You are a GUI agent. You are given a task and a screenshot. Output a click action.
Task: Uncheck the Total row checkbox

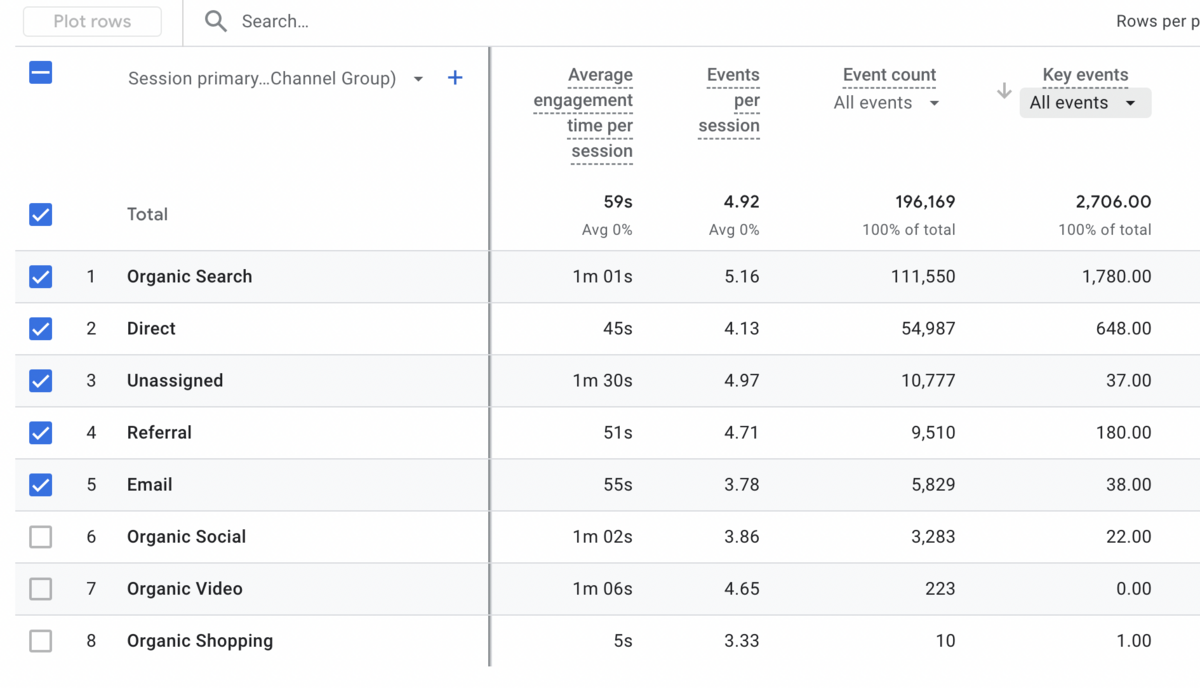click(41, 214)
